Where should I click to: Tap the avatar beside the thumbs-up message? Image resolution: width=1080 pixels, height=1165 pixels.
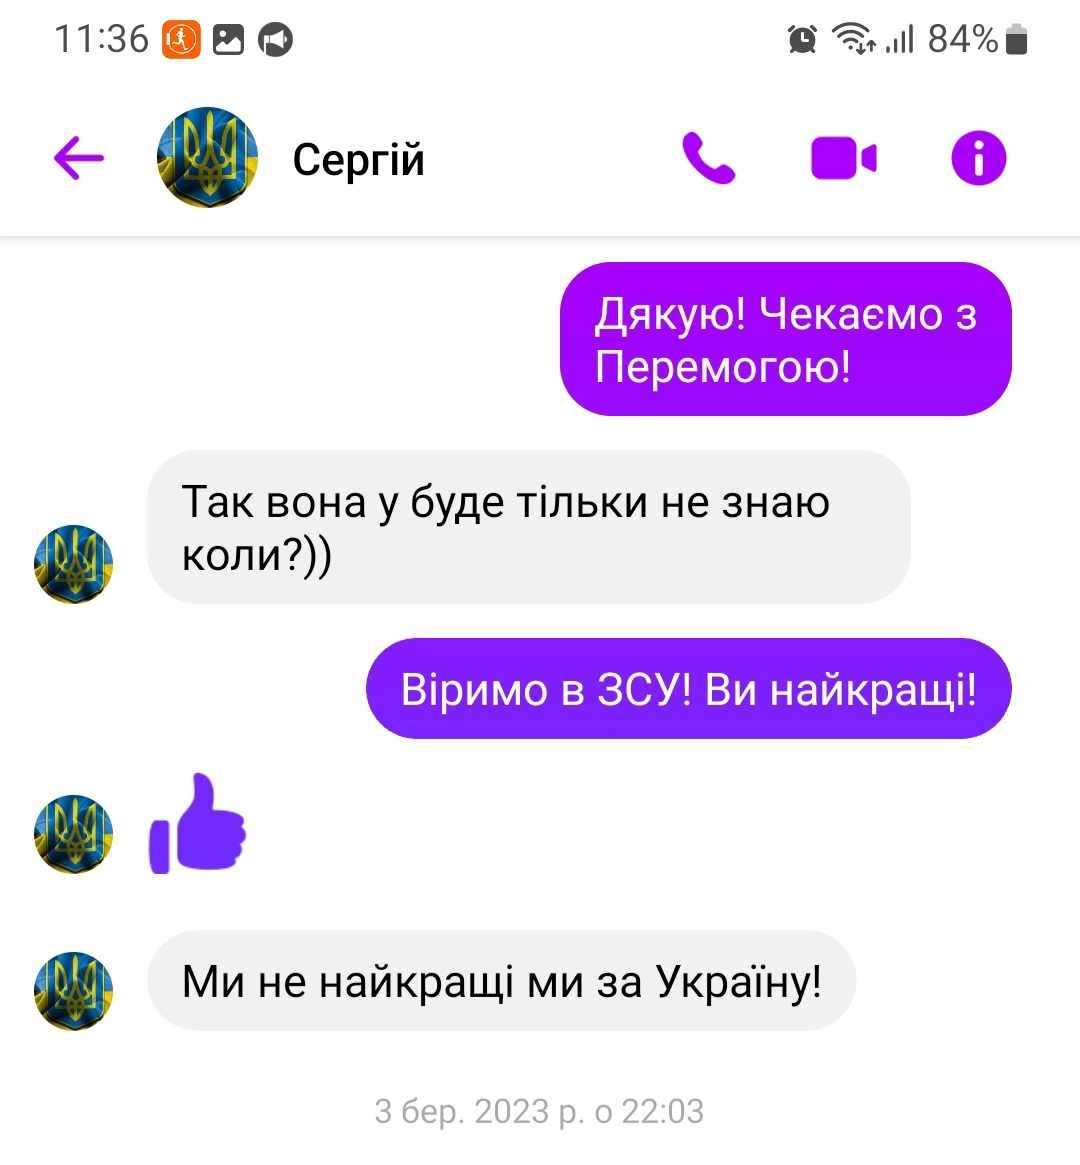tap(74, 834)
